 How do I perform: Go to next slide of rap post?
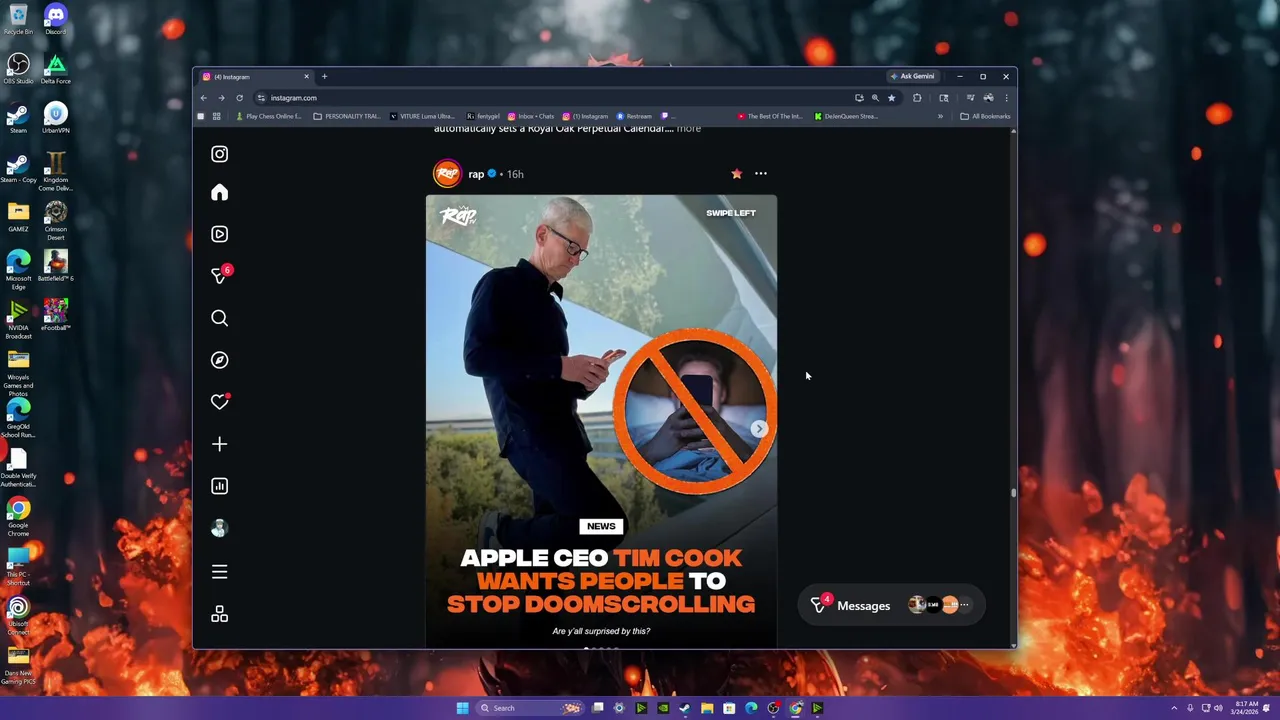tap(759, 429)
